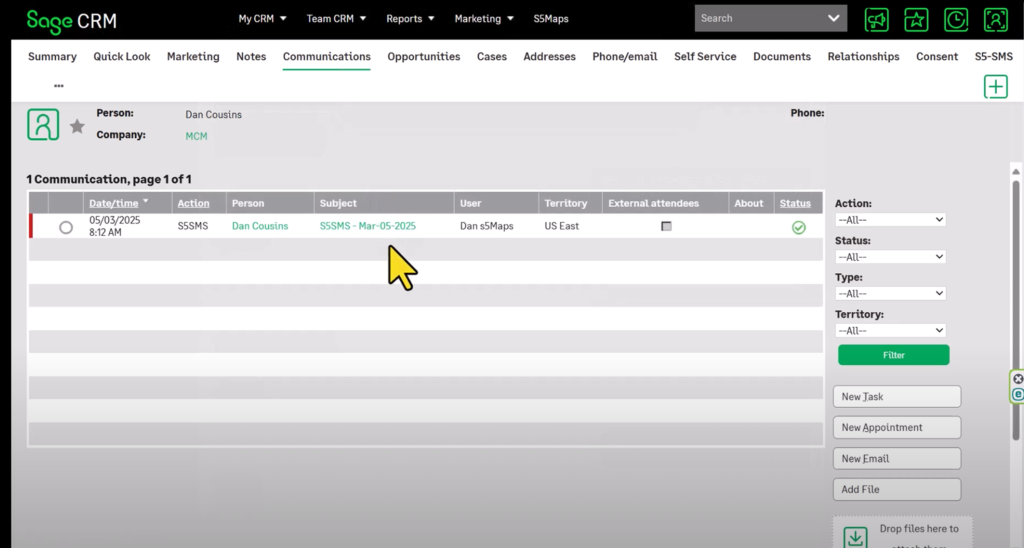Open the recent items clock icon
Screen dimensions: 1024x548
(956, 19)
